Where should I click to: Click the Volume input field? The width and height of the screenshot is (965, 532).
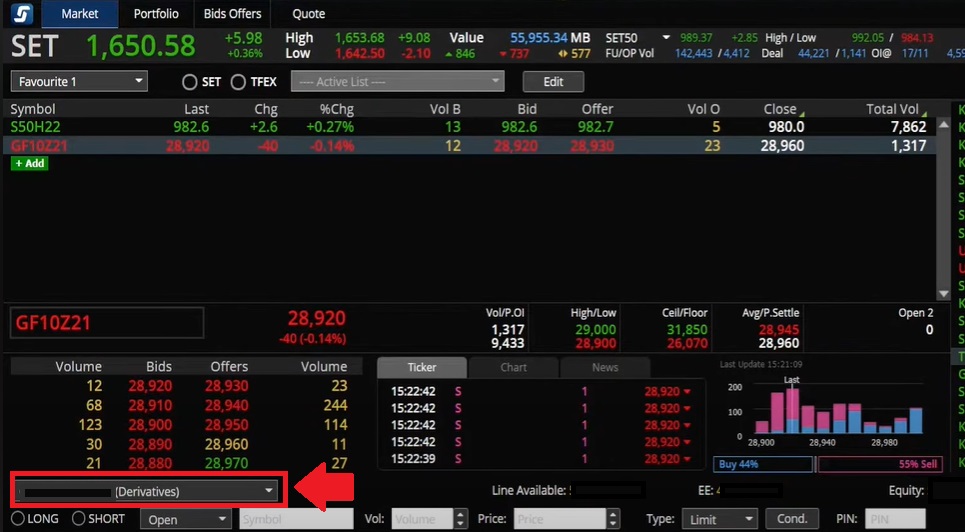[423, 519]
